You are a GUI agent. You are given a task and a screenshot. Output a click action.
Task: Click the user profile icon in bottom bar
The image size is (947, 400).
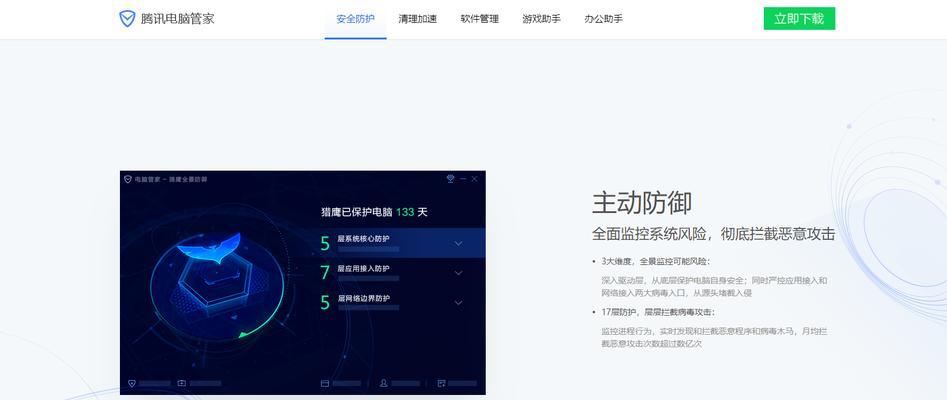(x=384, y=383)
